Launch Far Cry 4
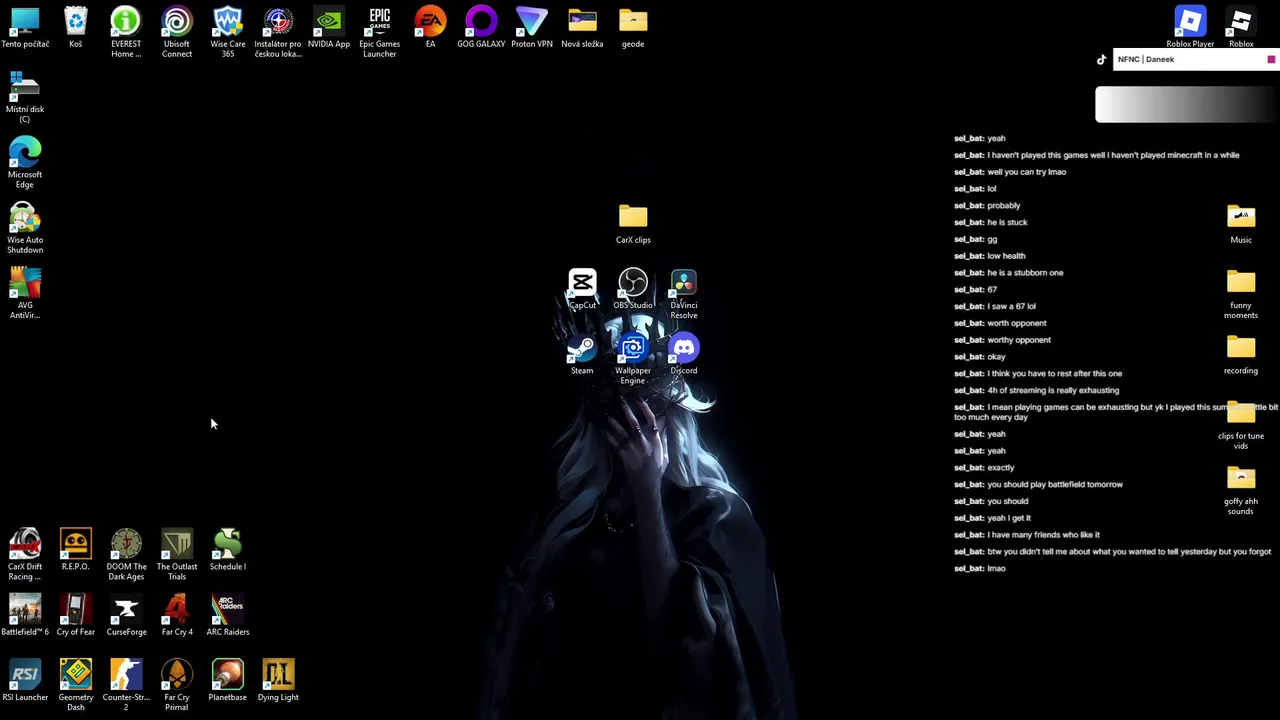1280x720 pixels. pyautogui.click(x=177, y=616)
